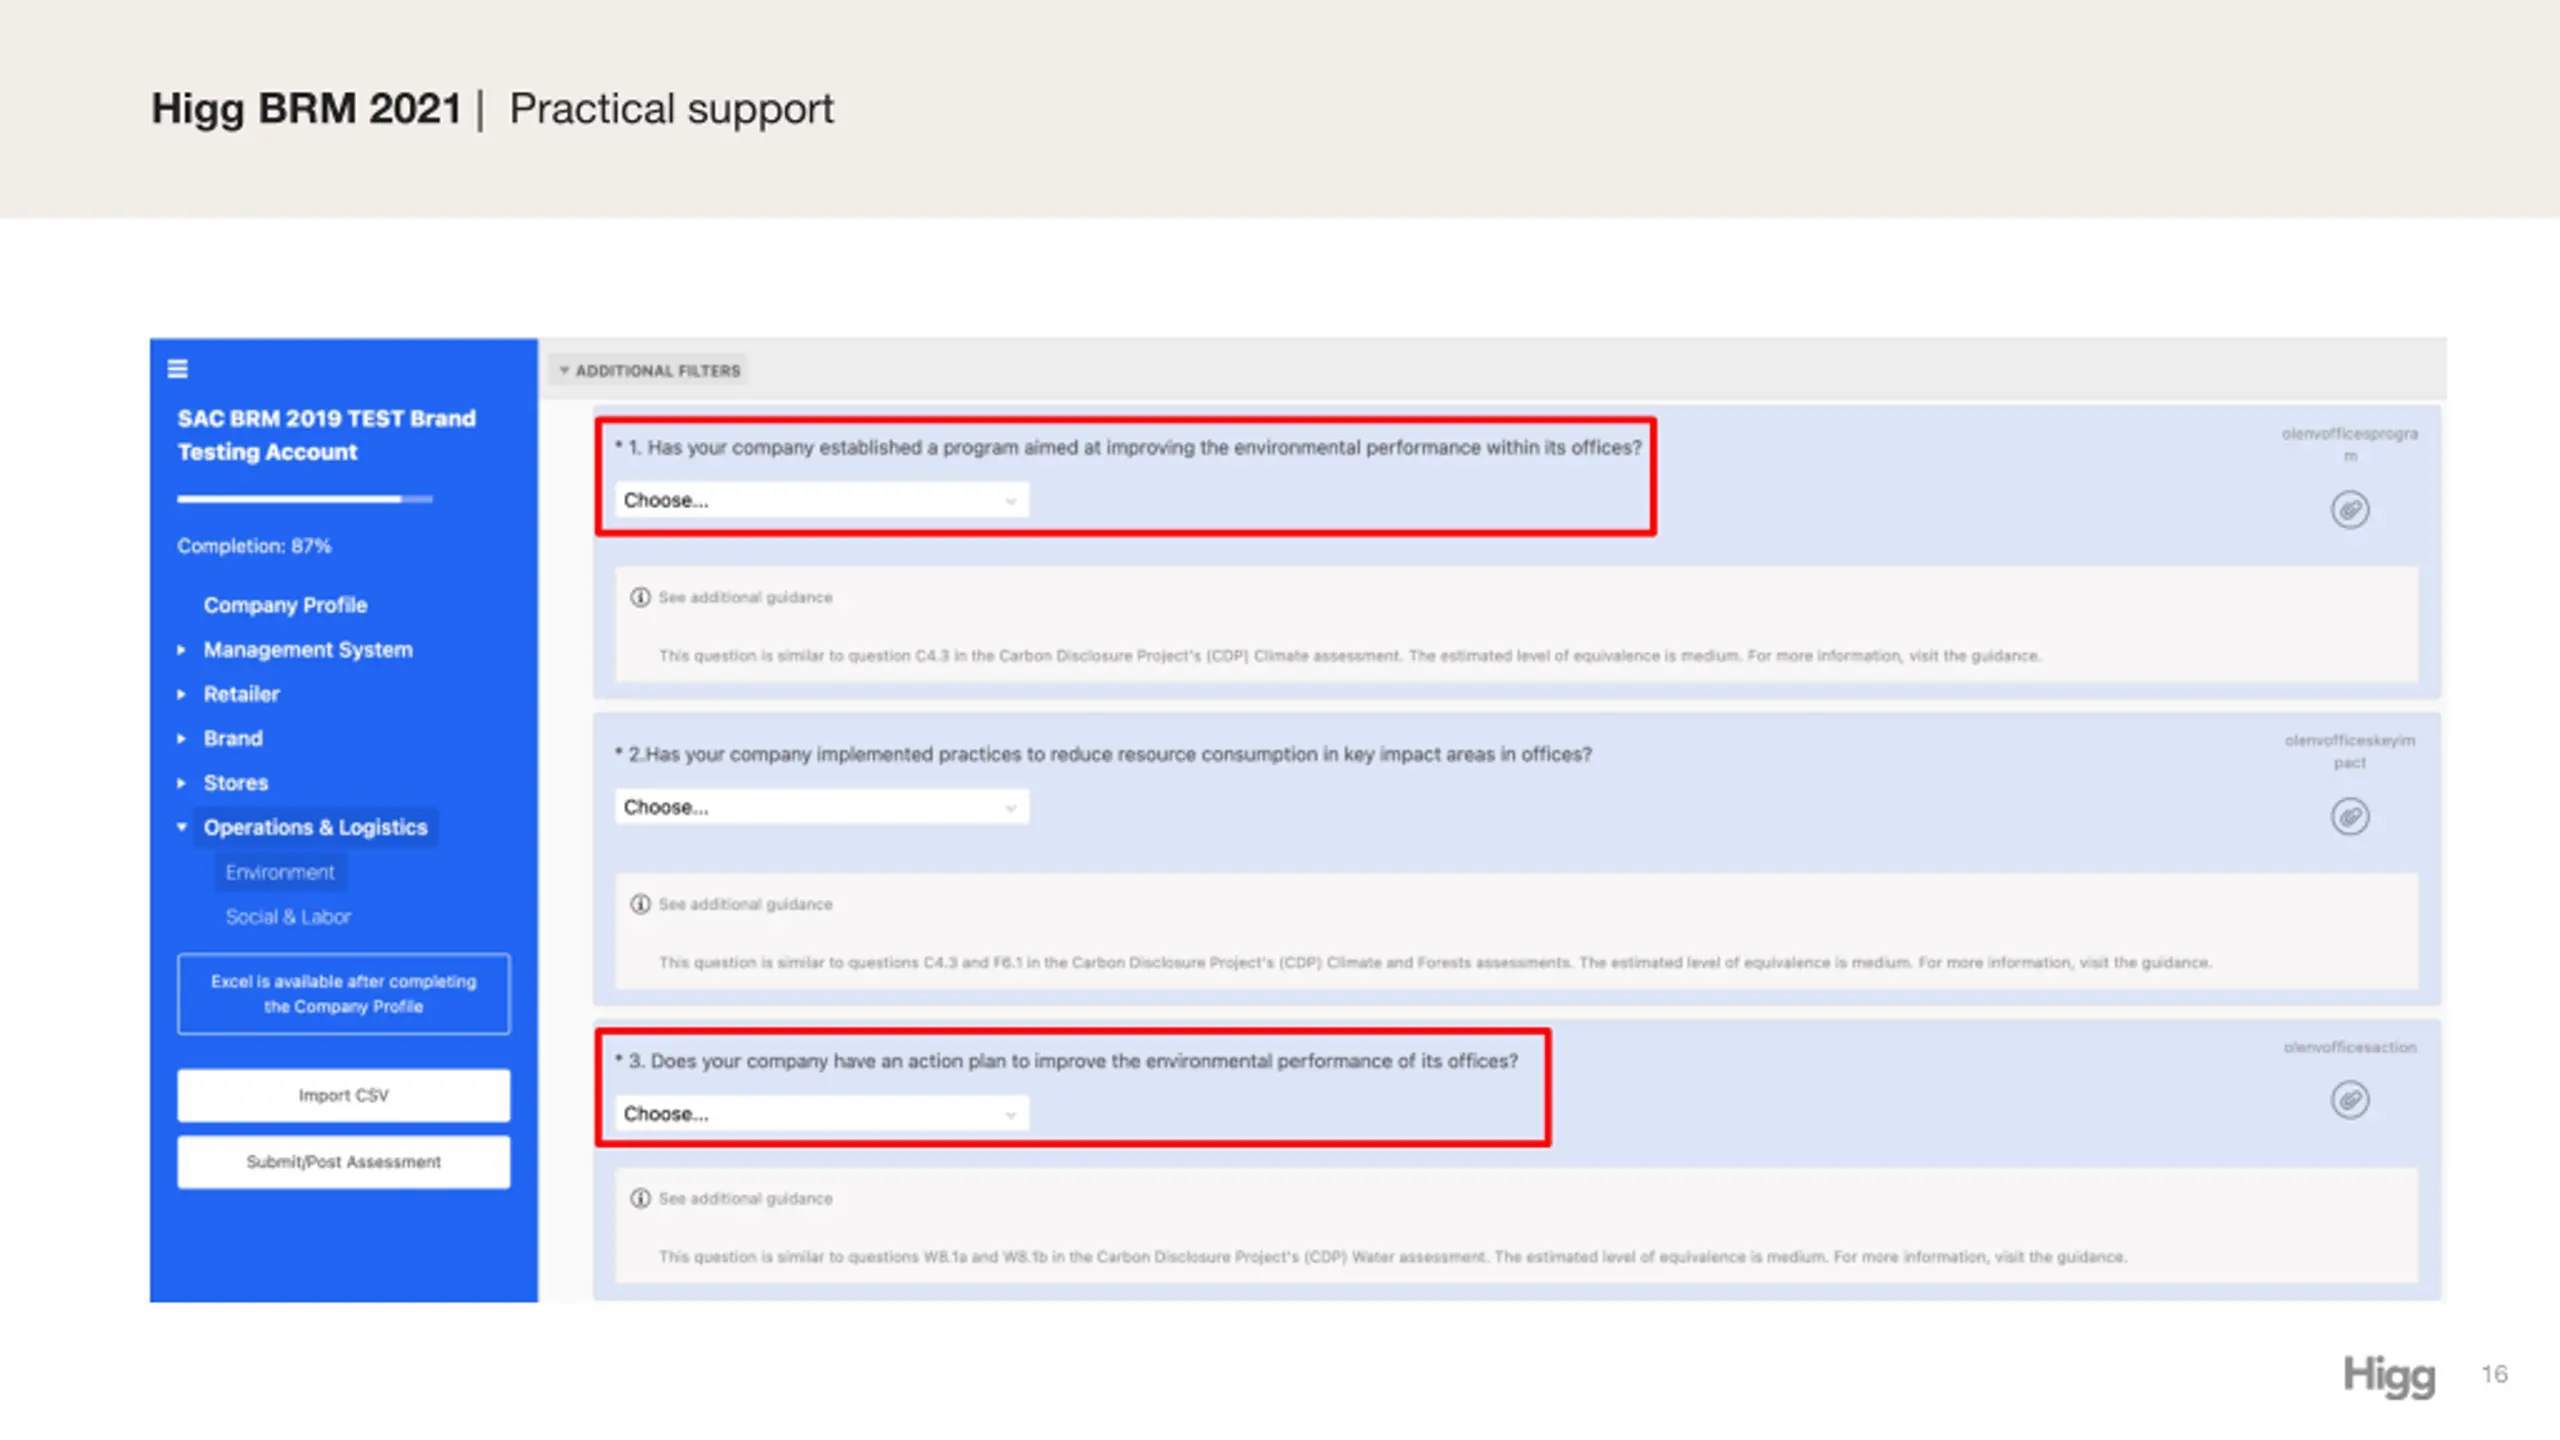Click SAC BRM 2019 TEST Brand account title
Viewport: 2560px width, 1440px height.
(326, 435)
